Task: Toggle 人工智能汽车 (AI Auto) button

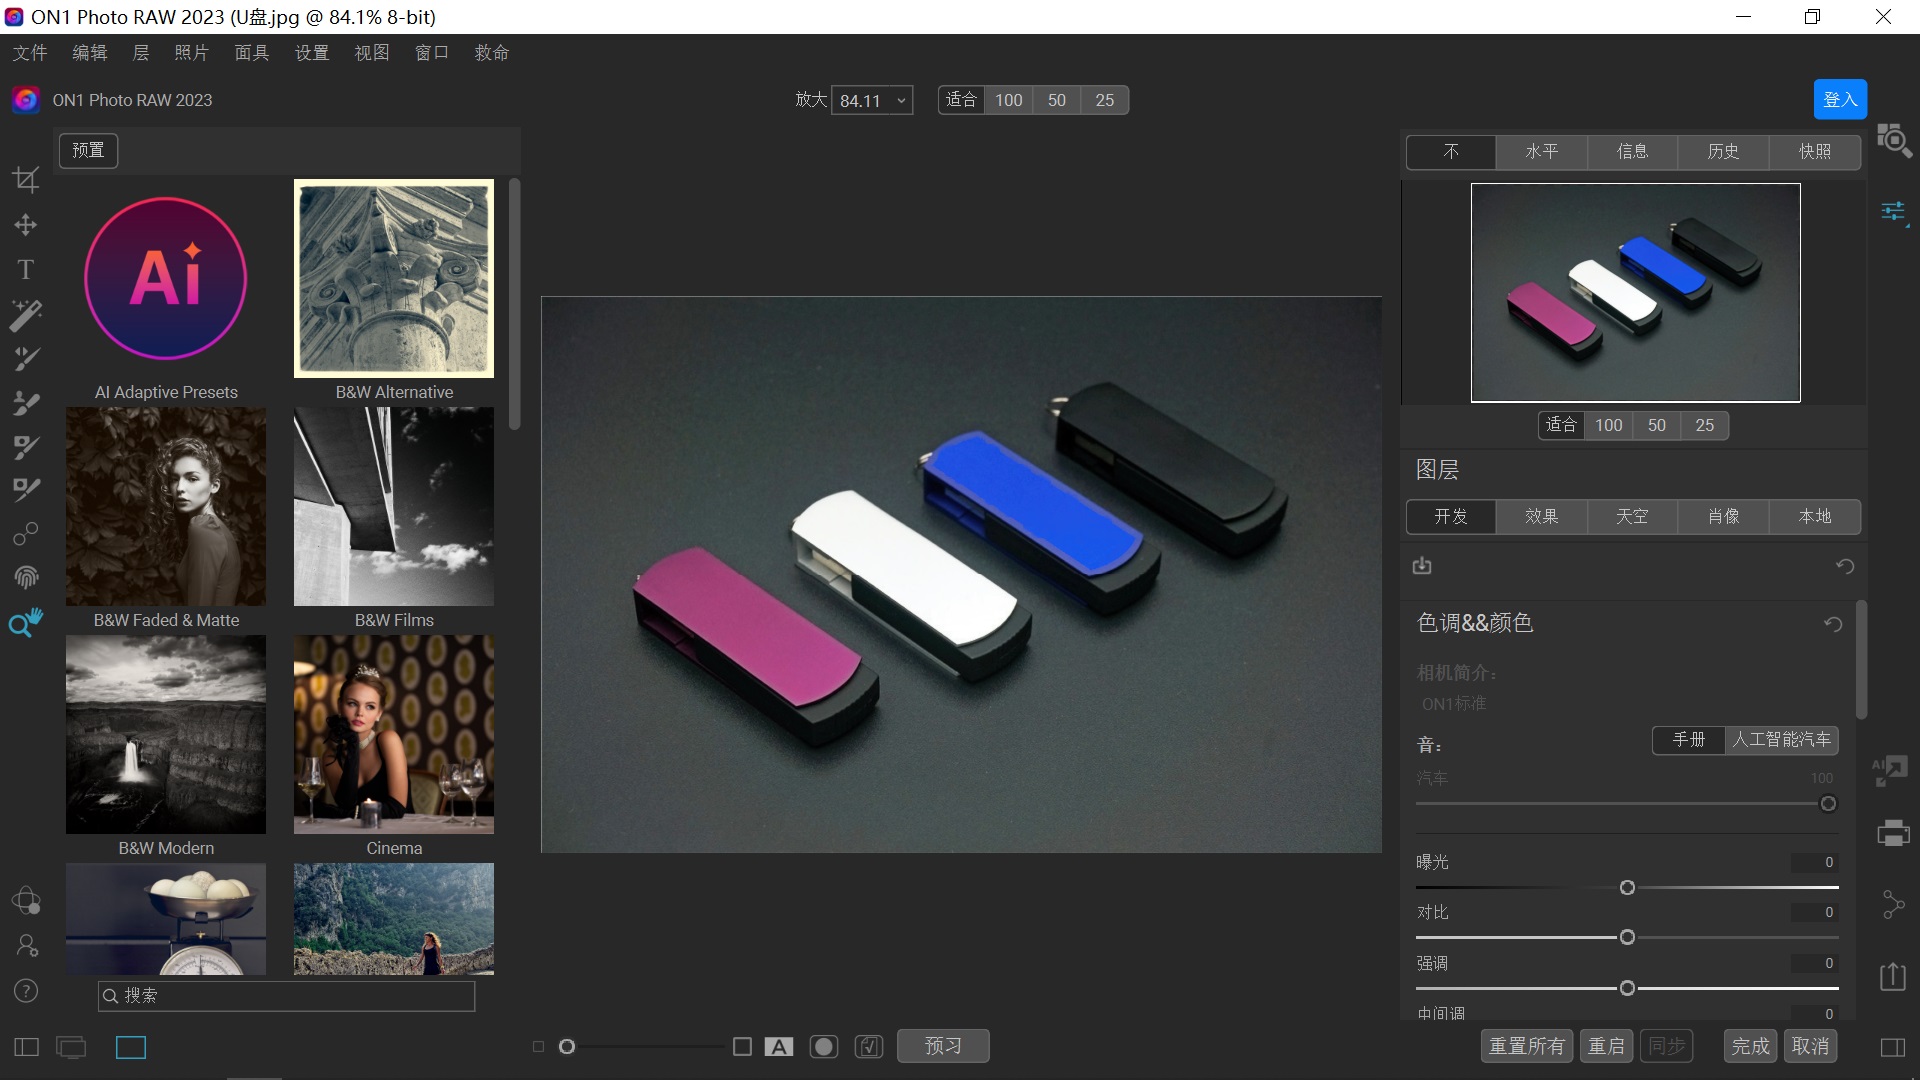Action: point(1782,740)
